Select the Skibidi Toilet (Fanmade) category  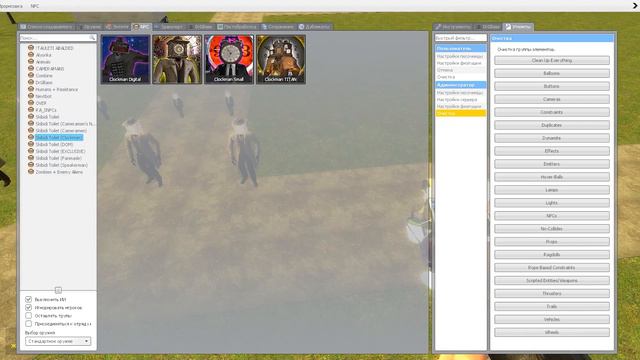[x=58, y=158]
